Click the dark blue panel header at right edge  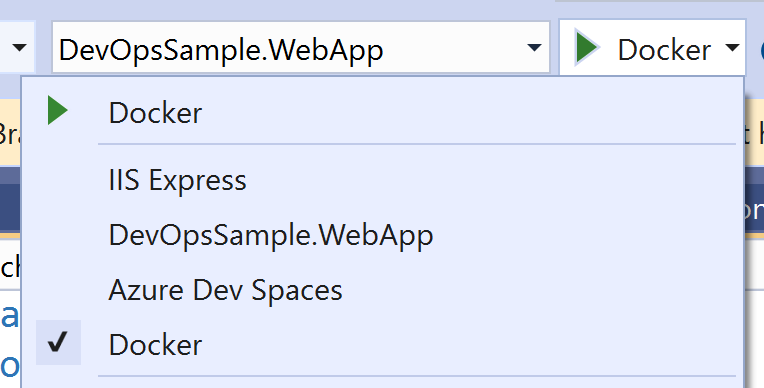pos(754,210)
